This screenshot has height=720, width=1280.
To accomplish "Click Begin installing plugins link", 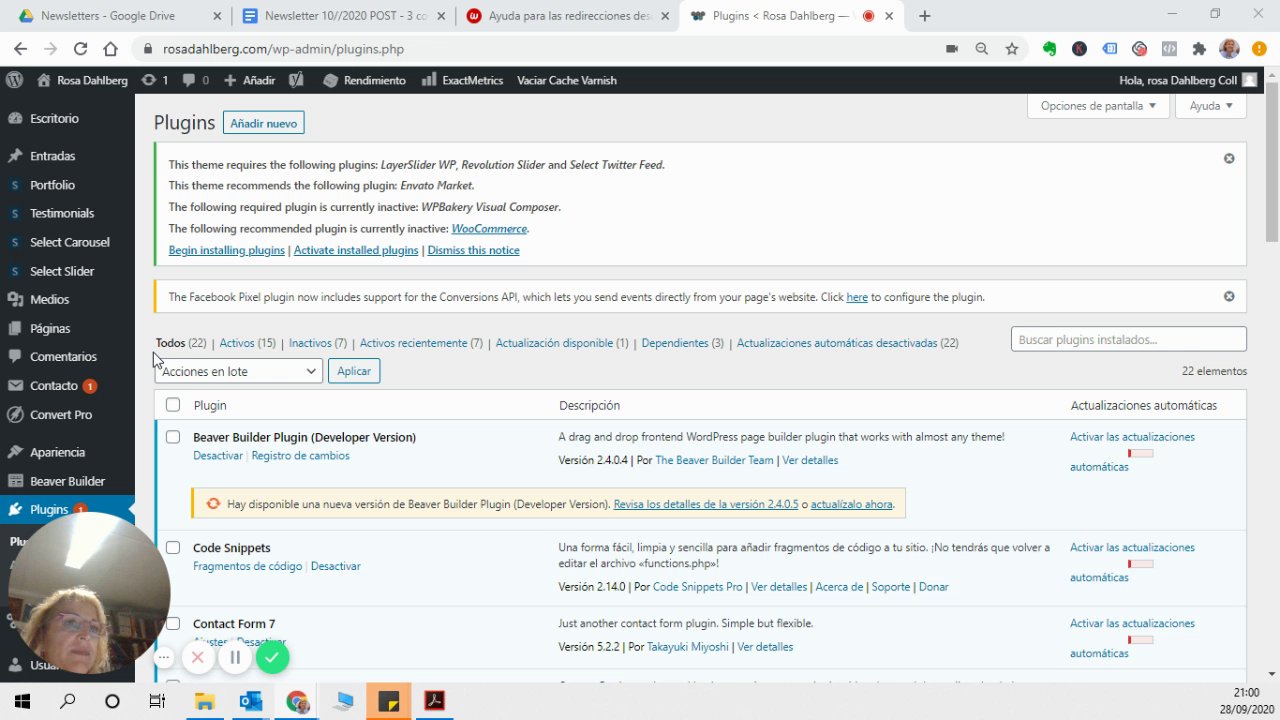I will pyautogui.click(x=227, y=250).
